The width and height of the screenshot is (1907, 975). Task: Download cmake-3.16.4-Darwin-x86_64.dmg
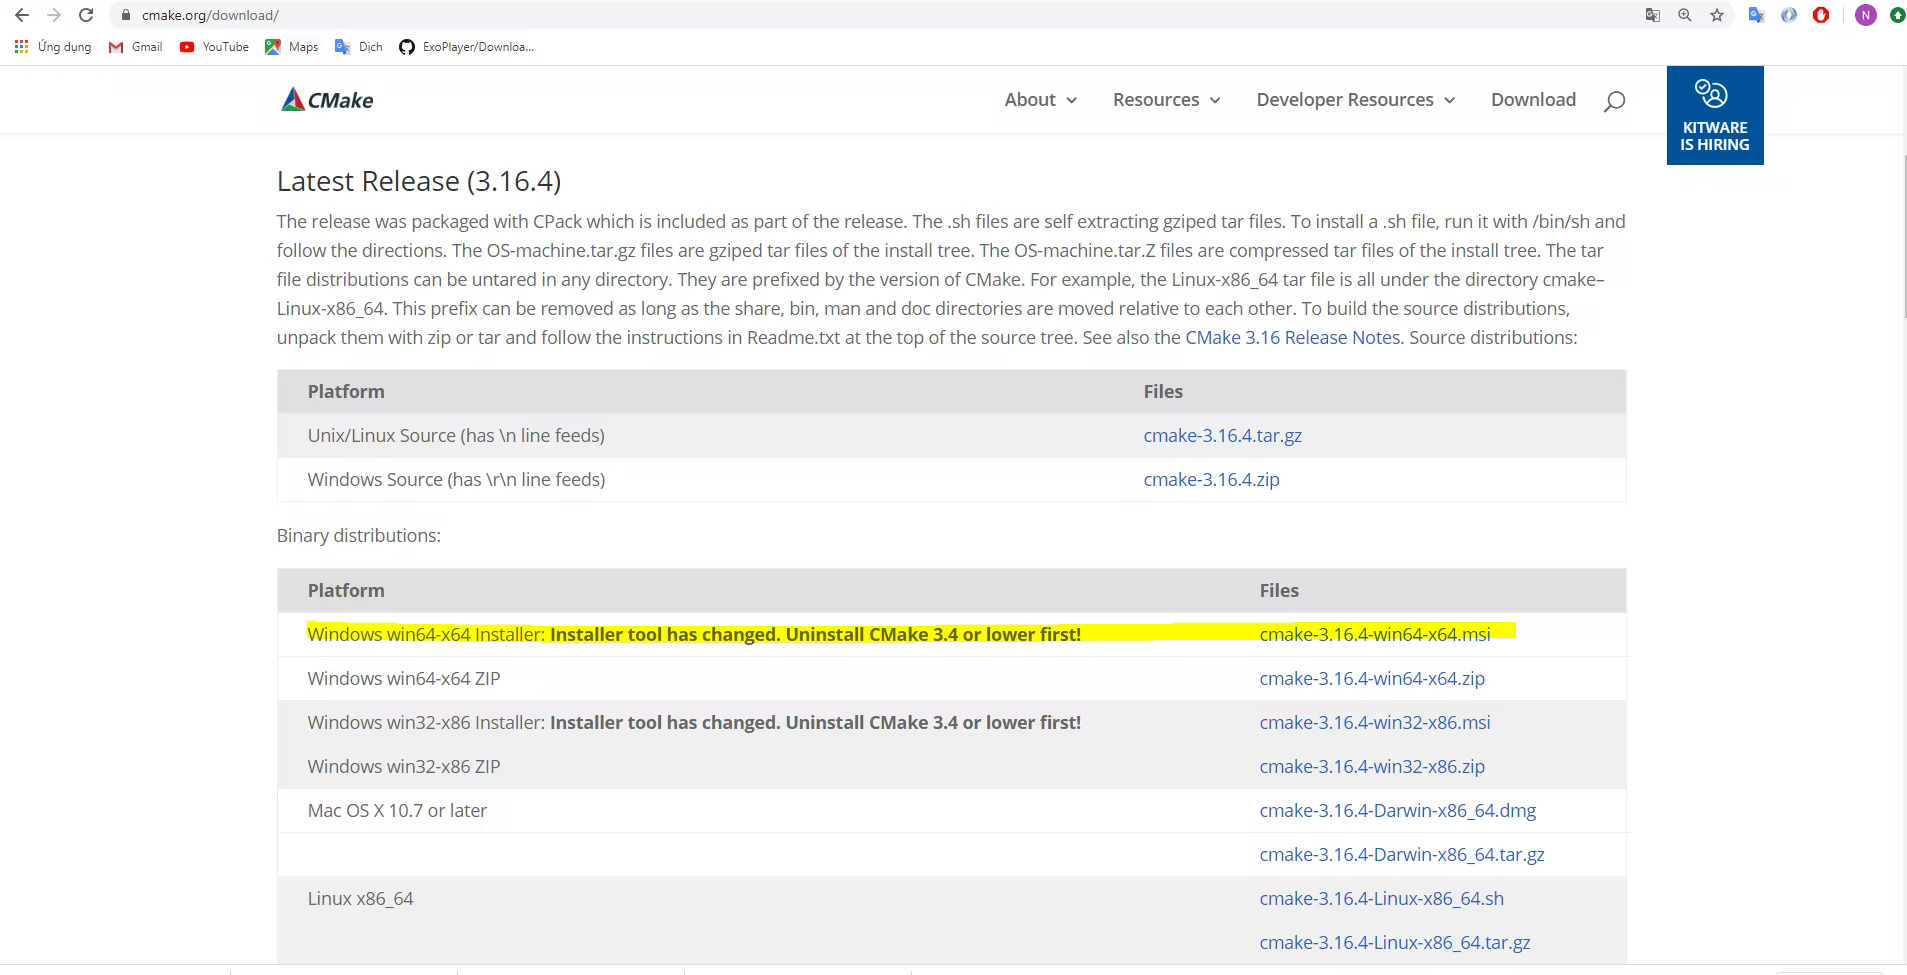(1397, 810)
